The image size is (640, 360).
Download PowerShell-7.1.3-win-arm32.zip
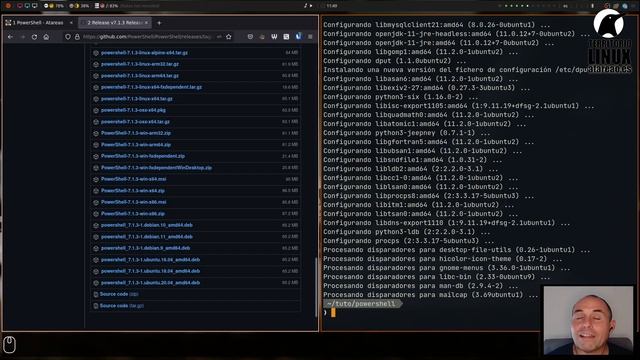pyautogui.click(x=136, y=133)
